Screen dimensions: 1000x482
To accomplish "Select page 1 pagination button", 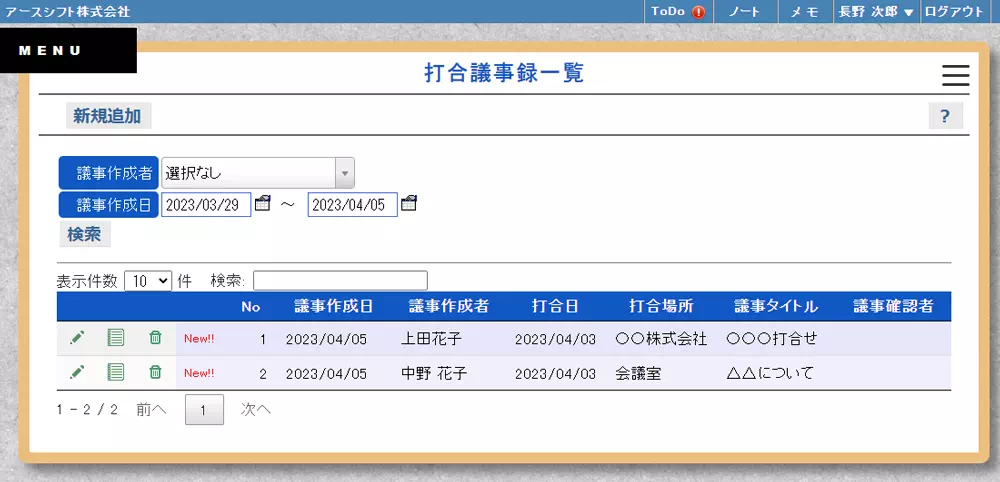I will [204, 410].
